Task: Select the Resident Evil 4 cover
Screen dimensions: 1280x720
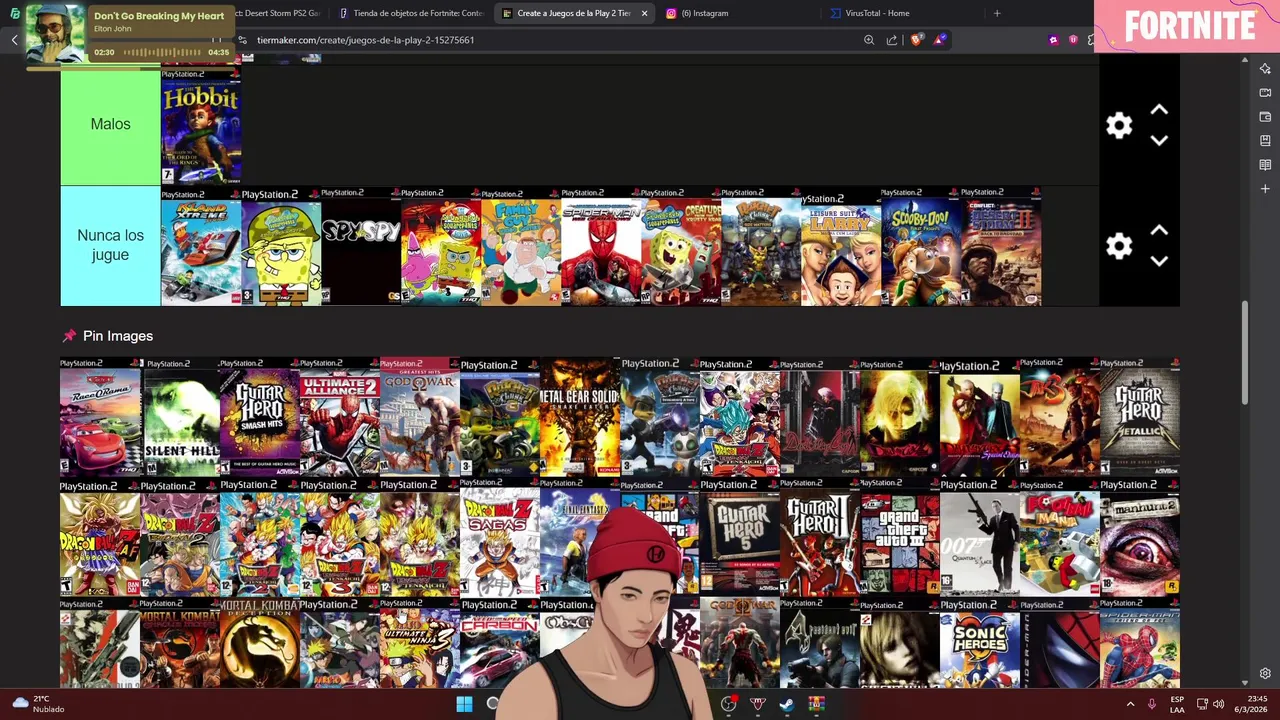Action: [820, 644]
